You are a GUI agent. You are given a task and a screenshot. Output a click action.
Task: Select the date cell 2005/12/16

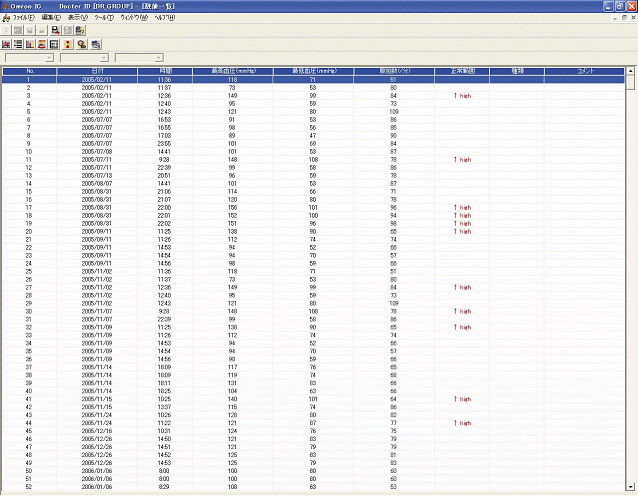tap(97, 431)
